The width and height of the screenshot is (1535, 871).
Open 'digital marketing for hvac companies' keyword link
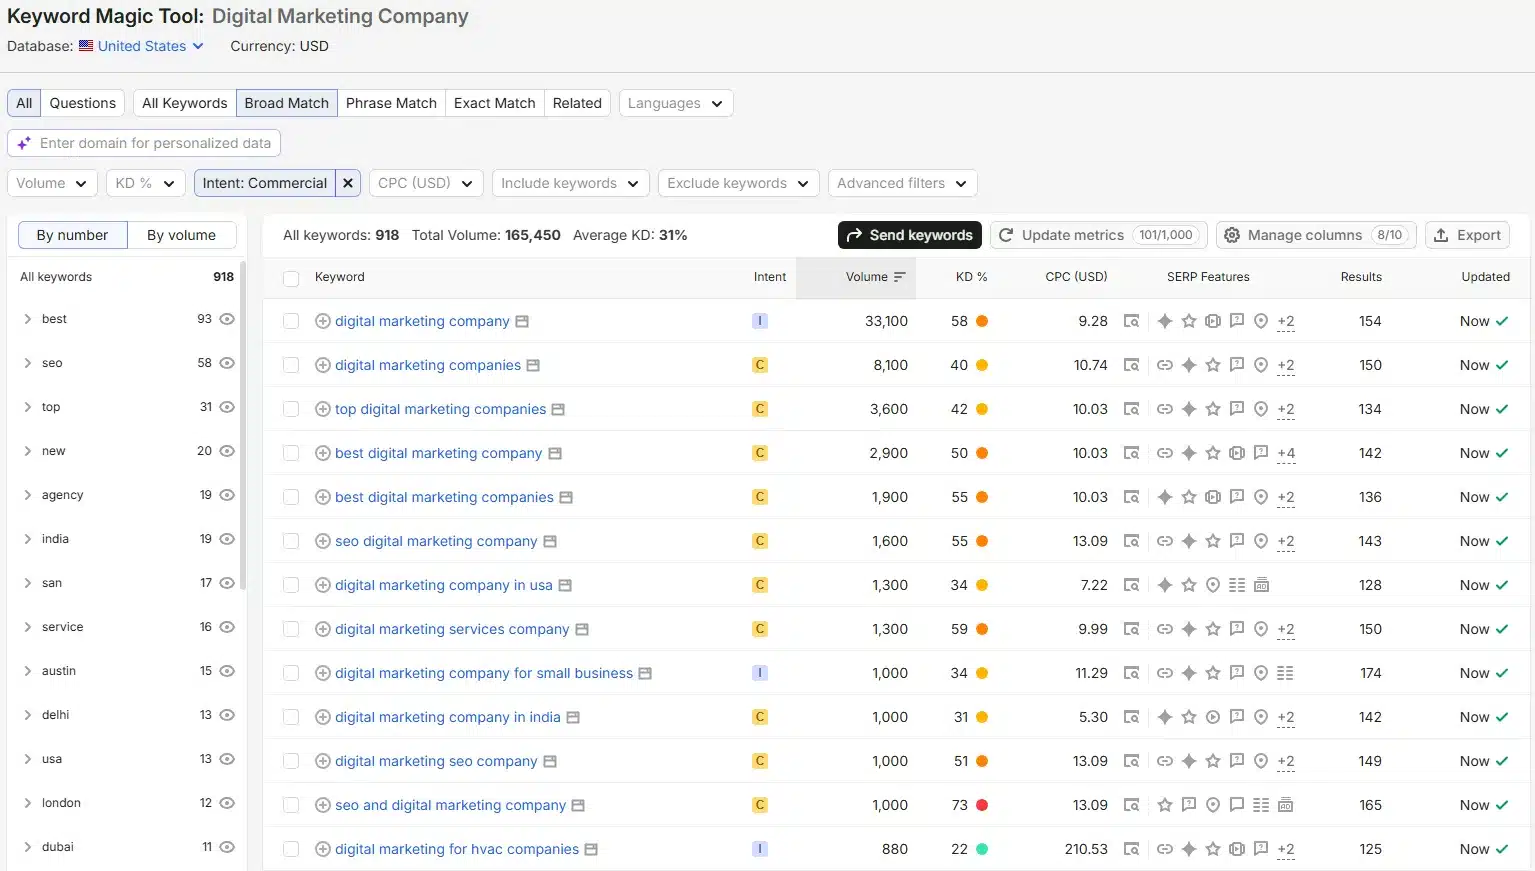pos(457,849)
